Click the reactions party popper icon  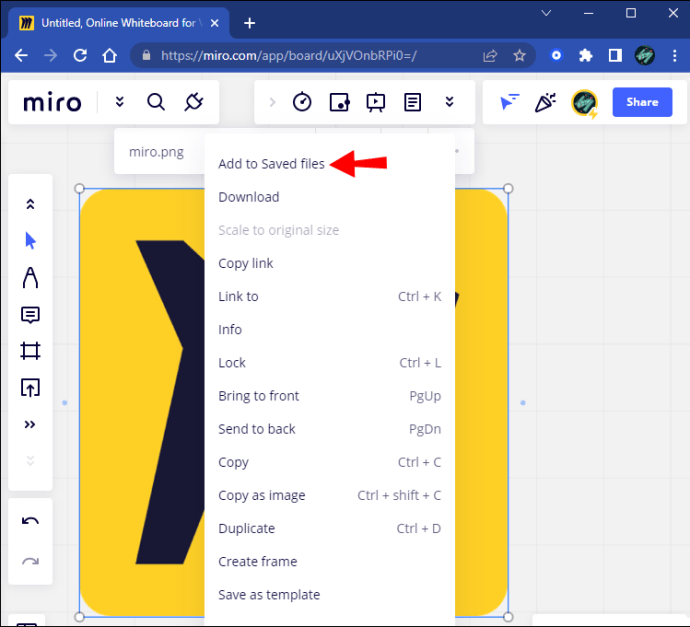pos(545,102)
